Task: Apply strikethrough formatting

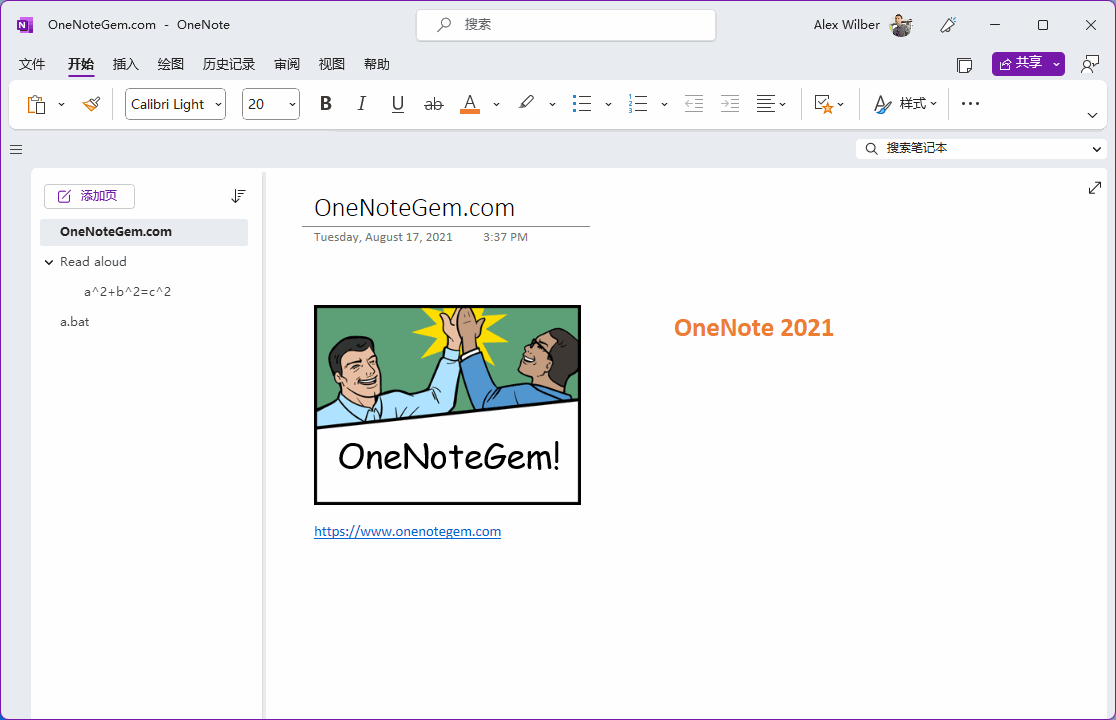Action: point(433,104)
